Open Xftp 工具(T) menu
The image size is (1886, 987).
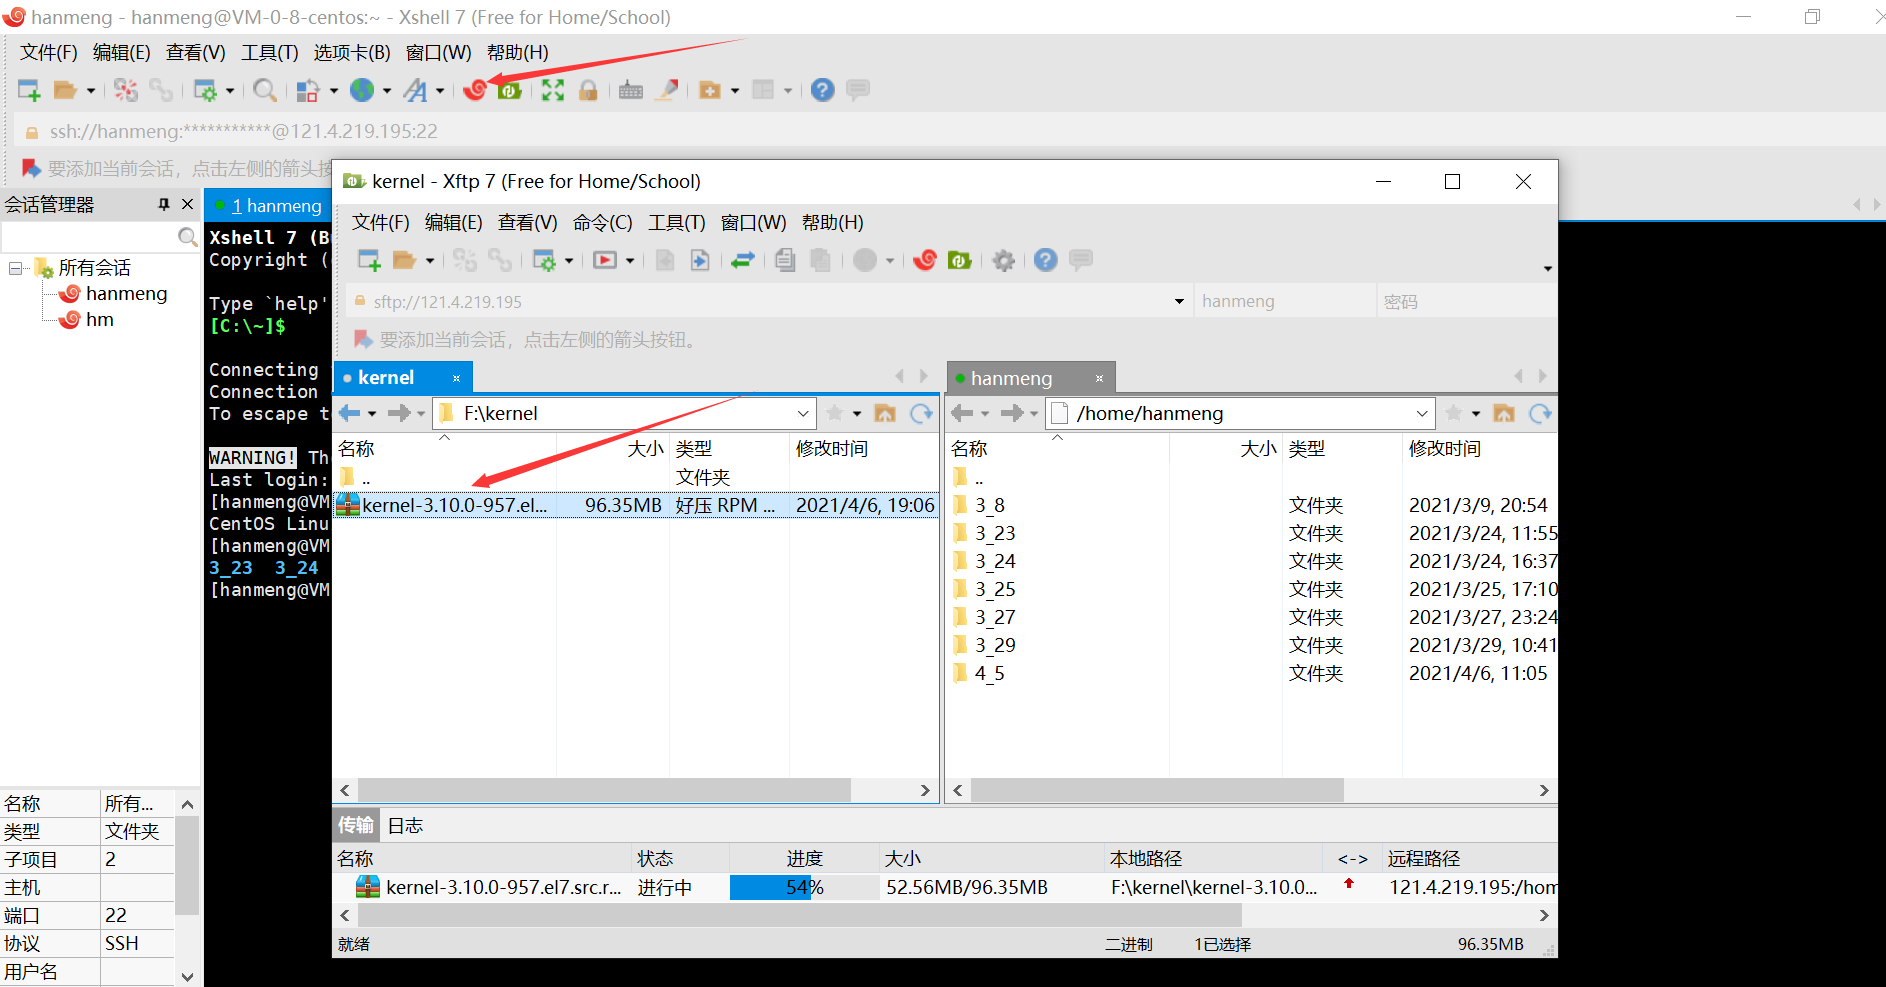[676, 223]
